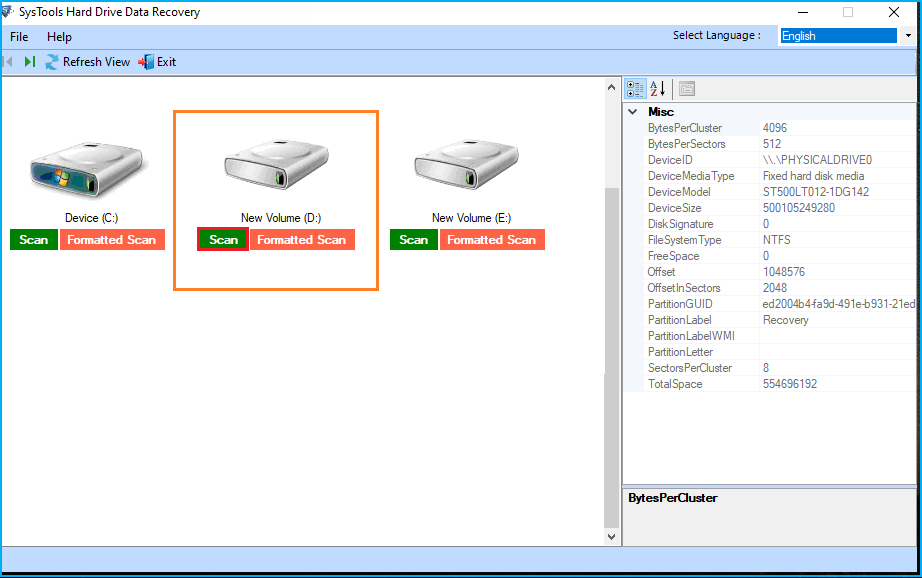Open the Help menu
The width and height of the screenshot is (922, 578).
(59, 36)
